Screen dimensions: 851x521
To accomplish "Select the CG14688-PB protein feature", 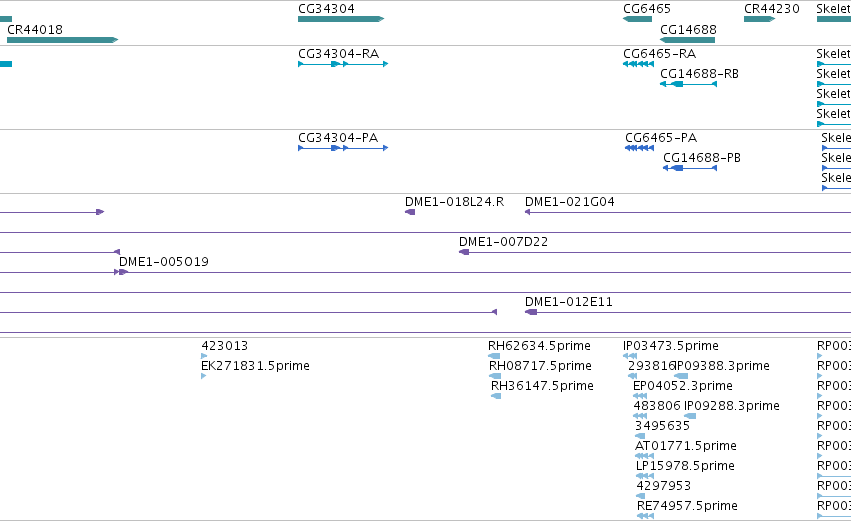I will 690,168.
